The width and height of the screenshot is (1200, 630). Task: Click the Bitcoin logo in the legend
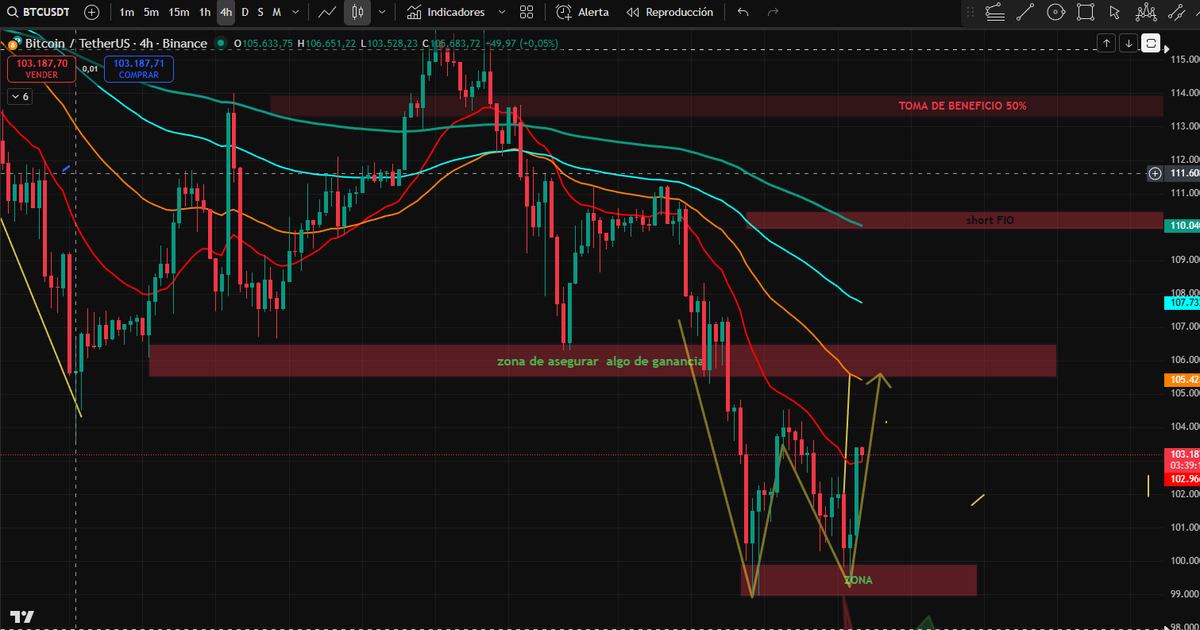coord(12,44)
